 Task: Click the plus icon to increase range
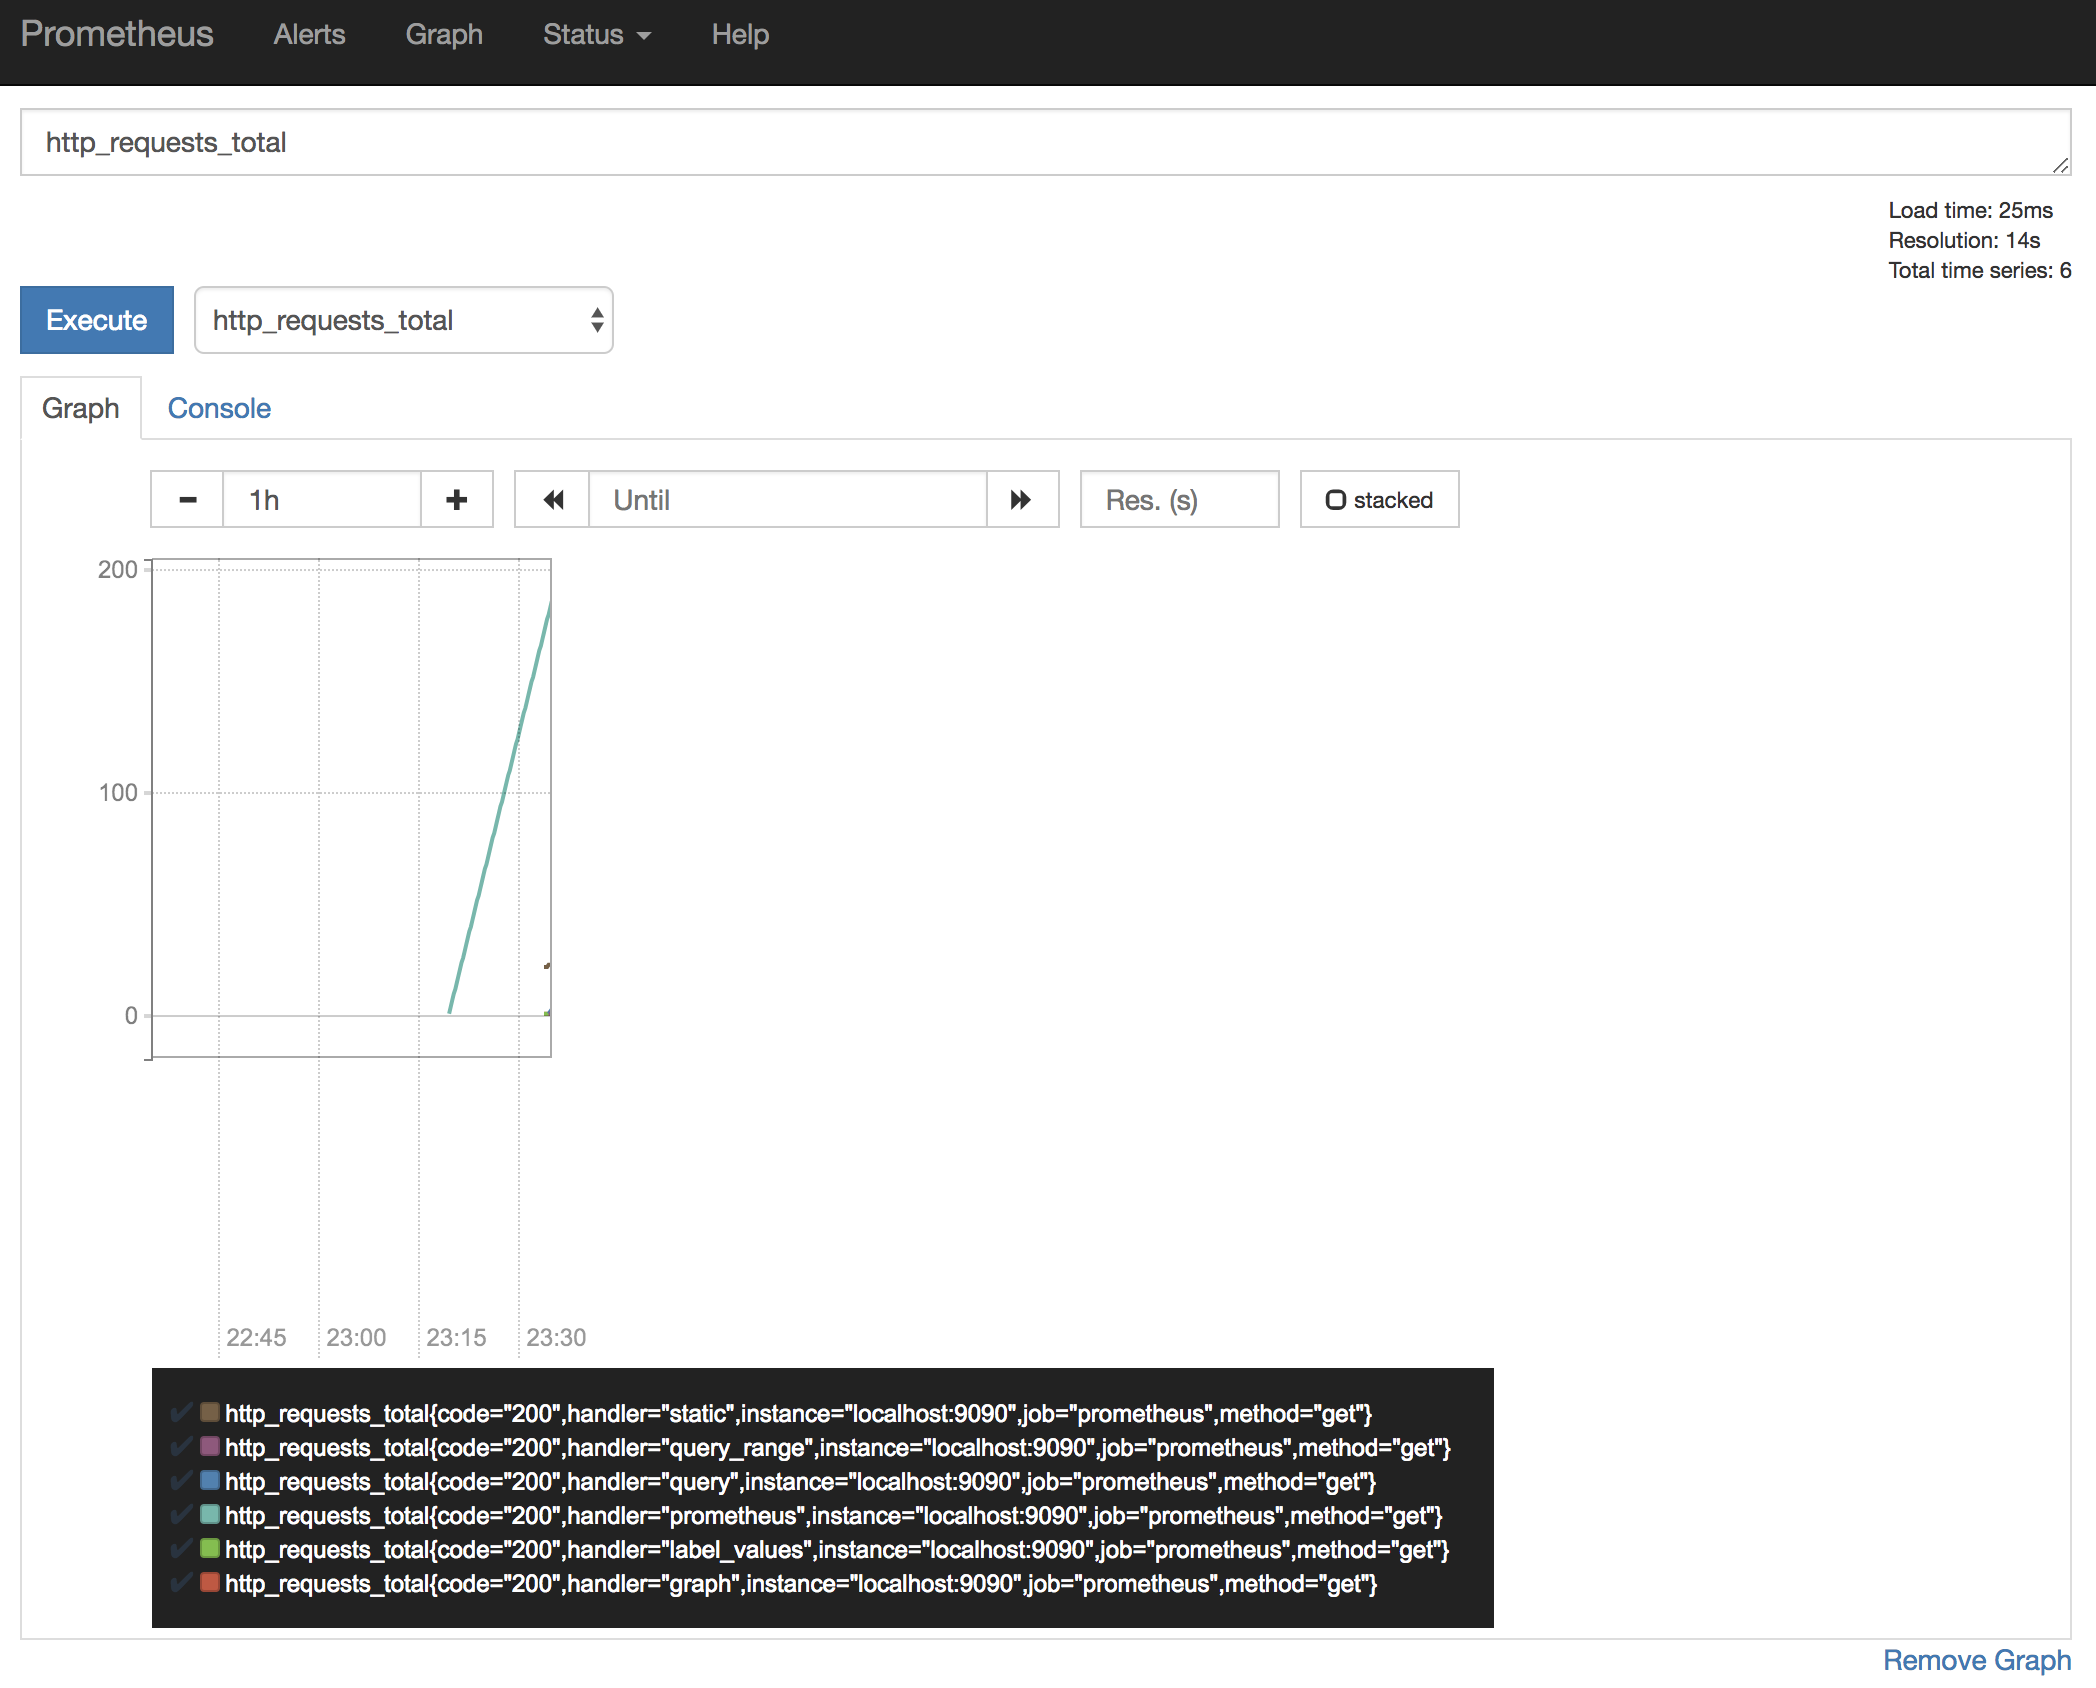coord(457,500)
